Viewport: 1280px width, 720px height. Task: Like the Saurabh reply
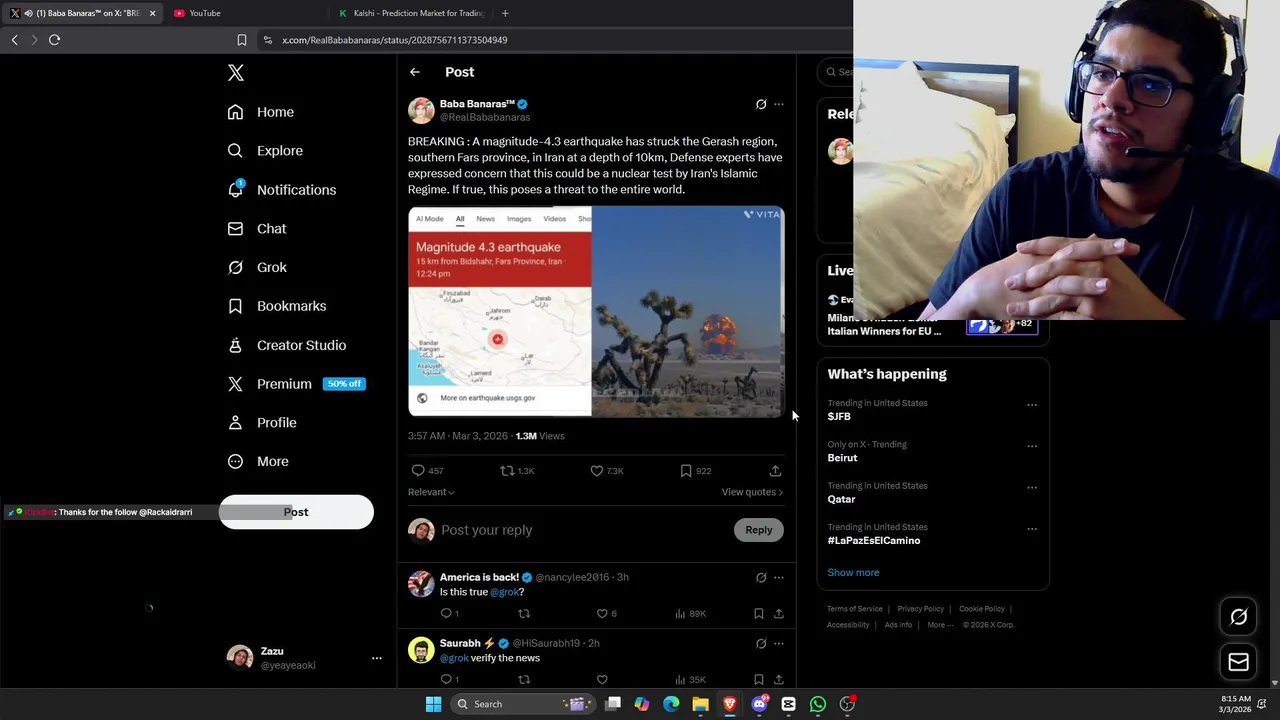coord(602,680)
